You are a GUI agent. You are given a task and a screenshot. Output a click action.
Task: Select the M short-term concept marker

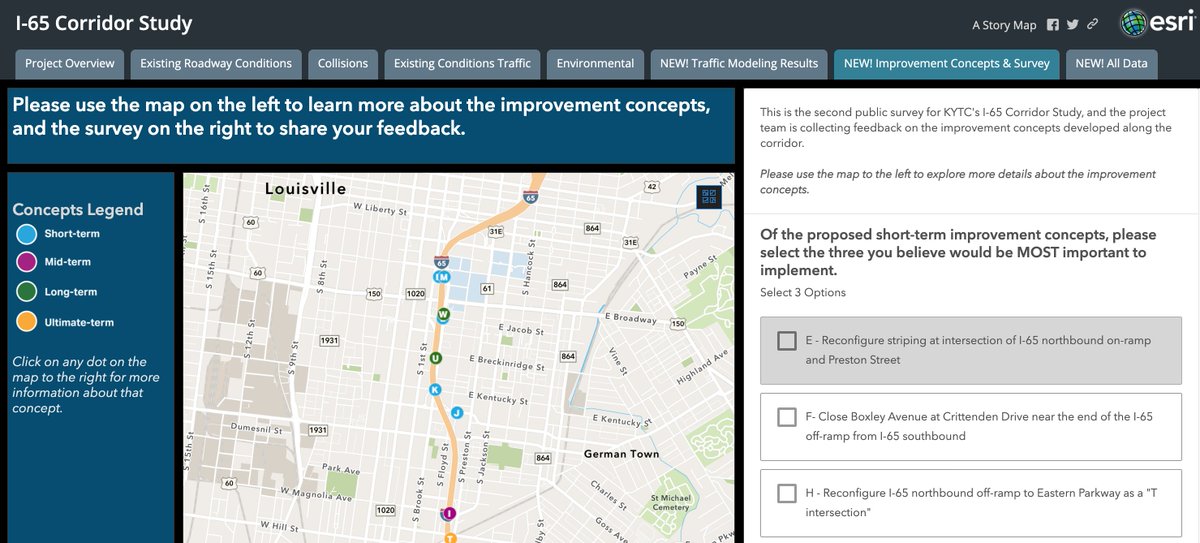tap(446, 277)
